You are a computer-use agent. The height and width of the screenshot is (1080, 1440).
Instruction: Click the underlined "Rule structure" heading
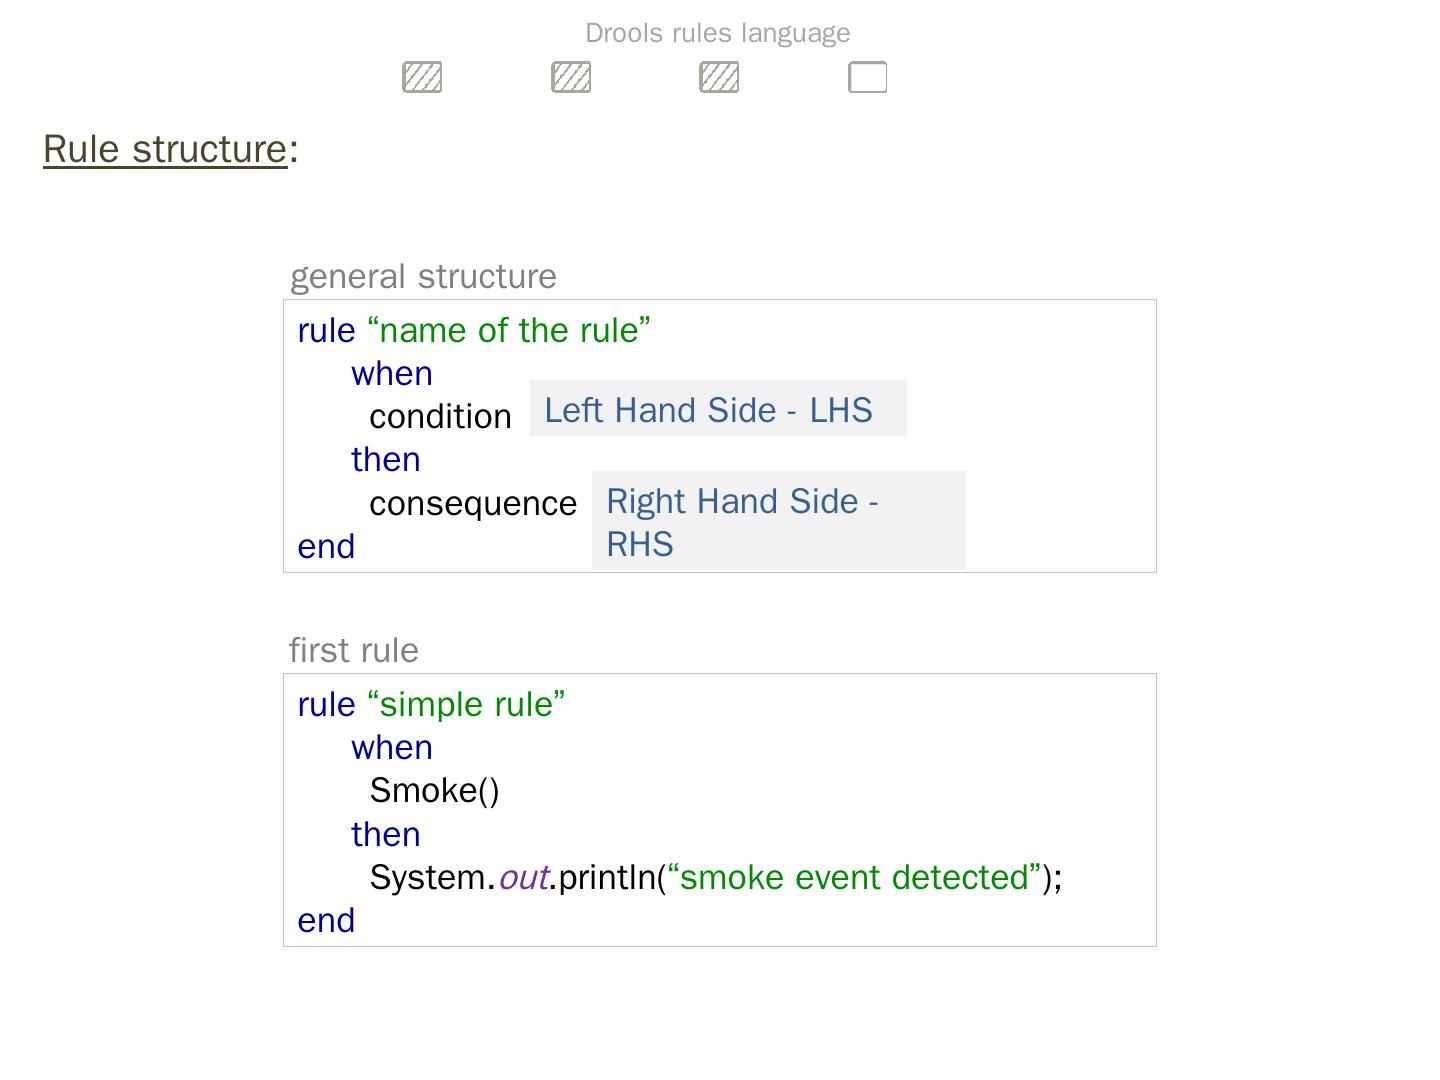coord(165,149)
